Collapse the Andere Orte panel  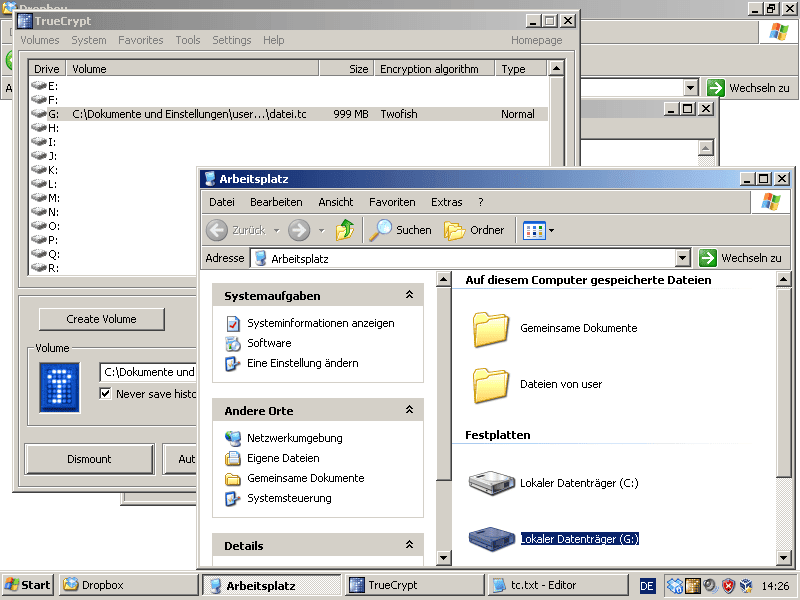point(409,410)
